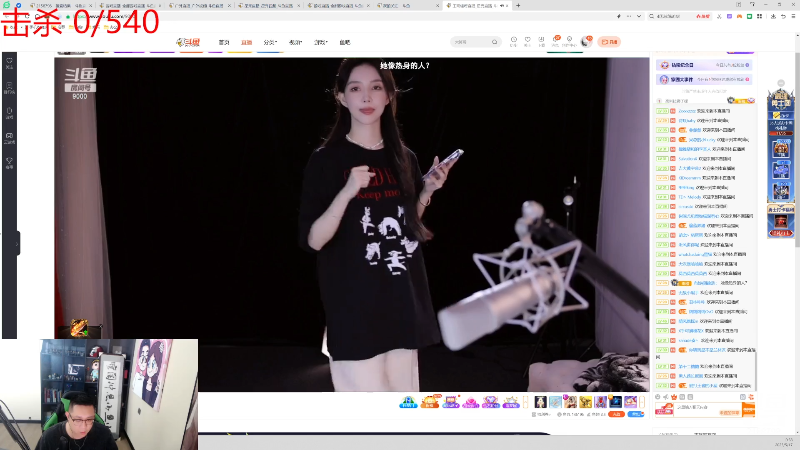Click the second icon in the left dark sidebar
Image resolution: width=800 pixels, height=450 pixels.
pos(9,88)
